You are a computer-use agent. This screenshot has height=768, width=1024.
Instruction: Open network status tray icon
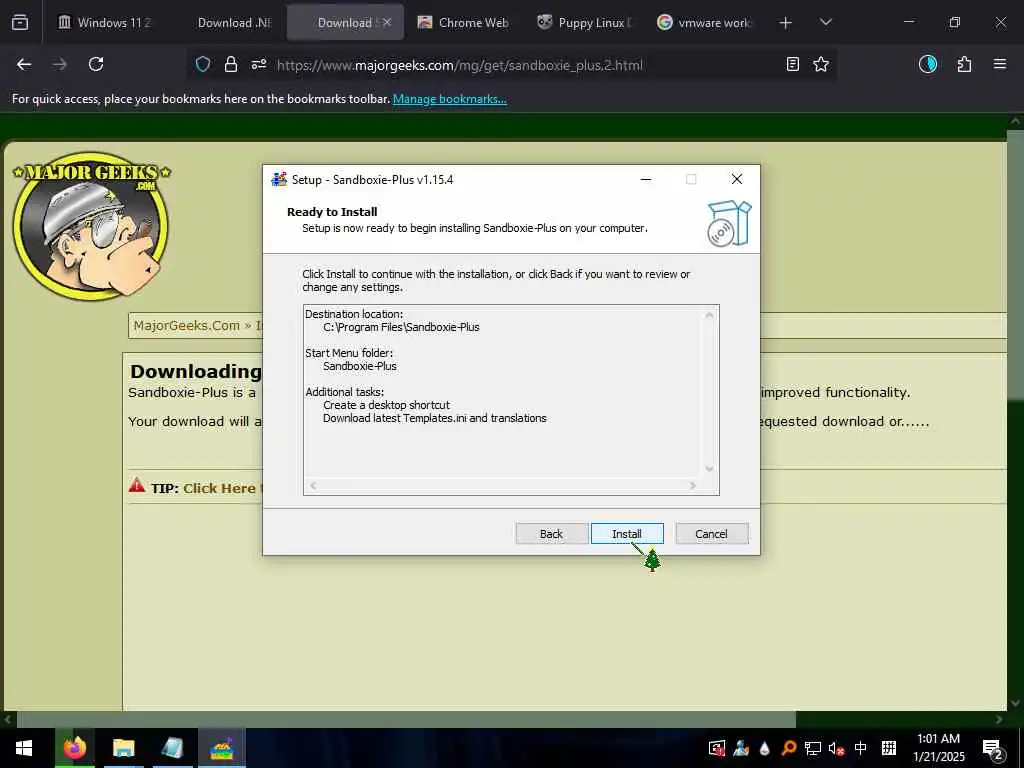point(812,748)
